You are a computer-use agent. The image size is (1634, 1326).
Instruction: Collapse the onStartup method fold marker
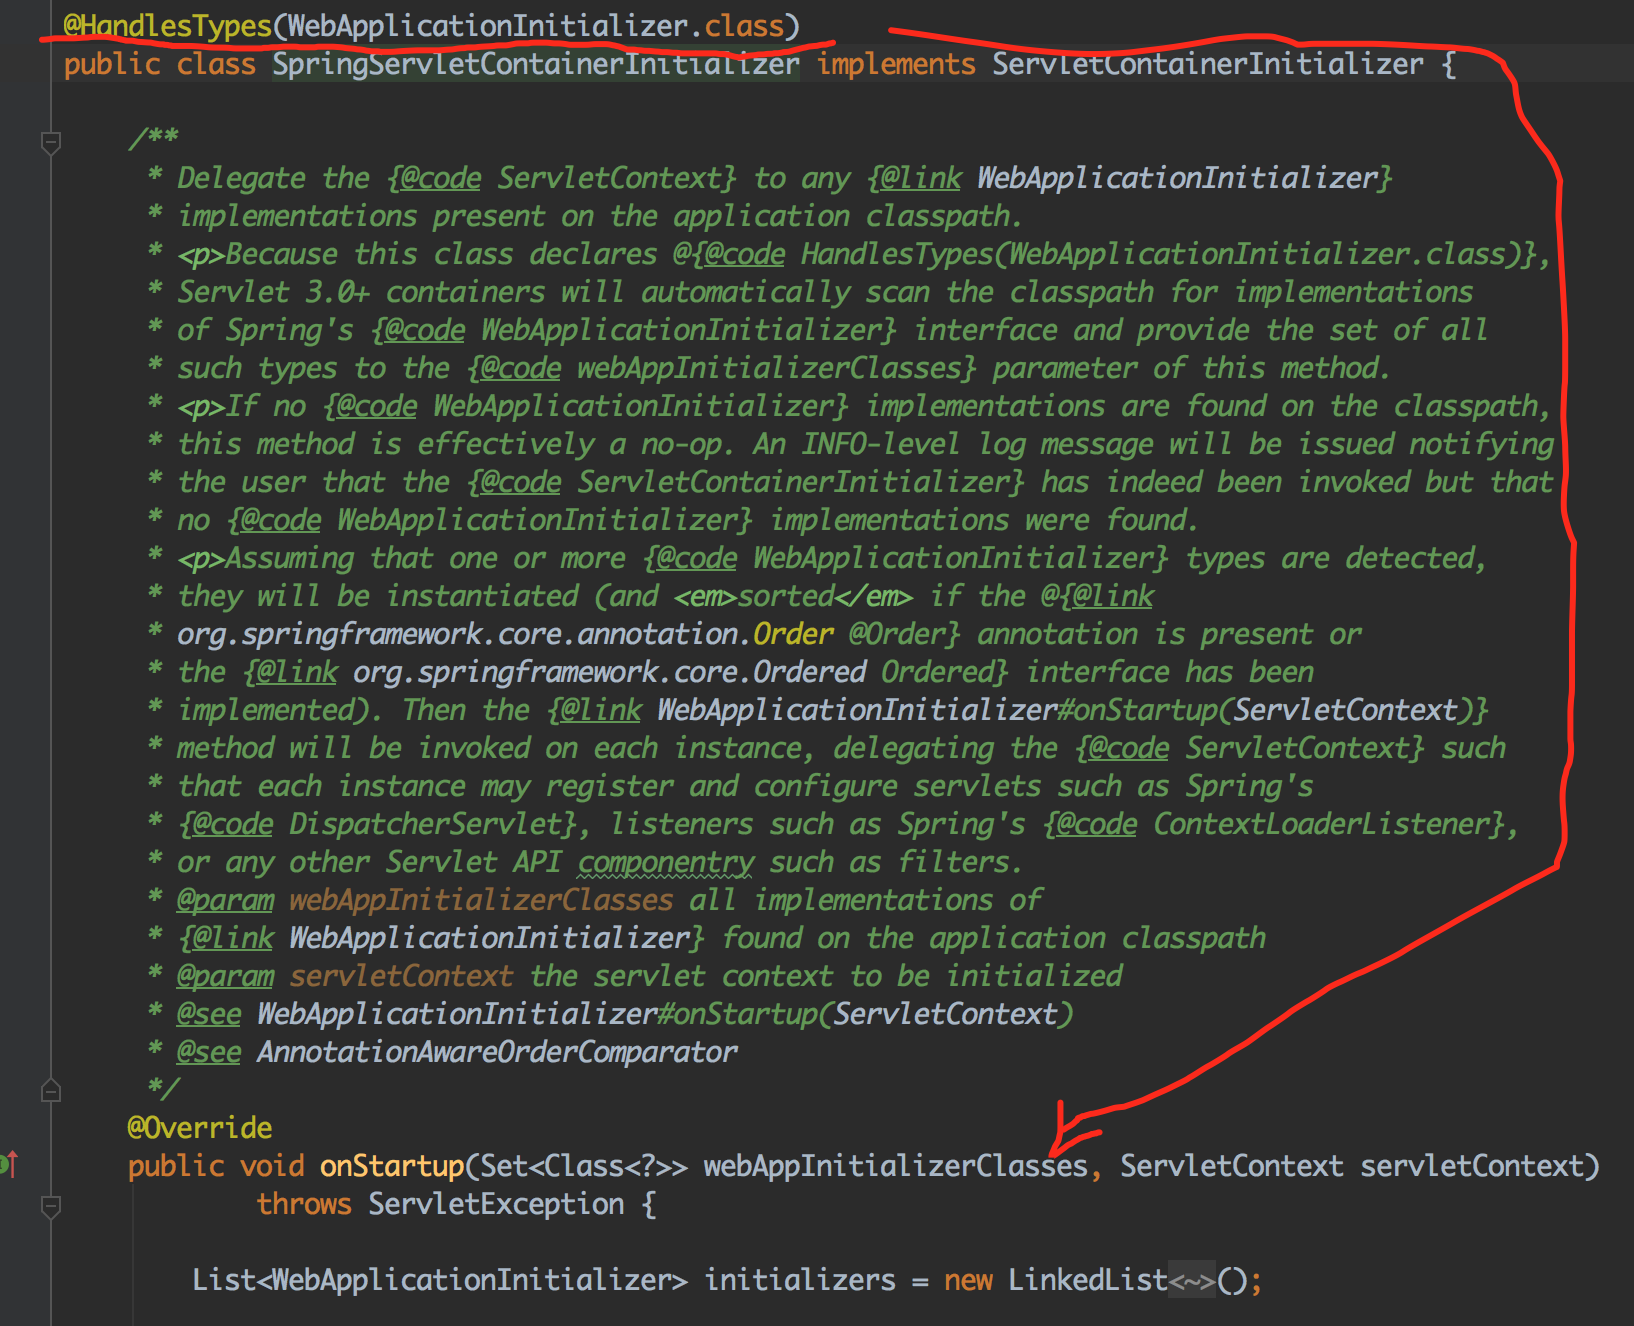click(x=51, y=1207)
